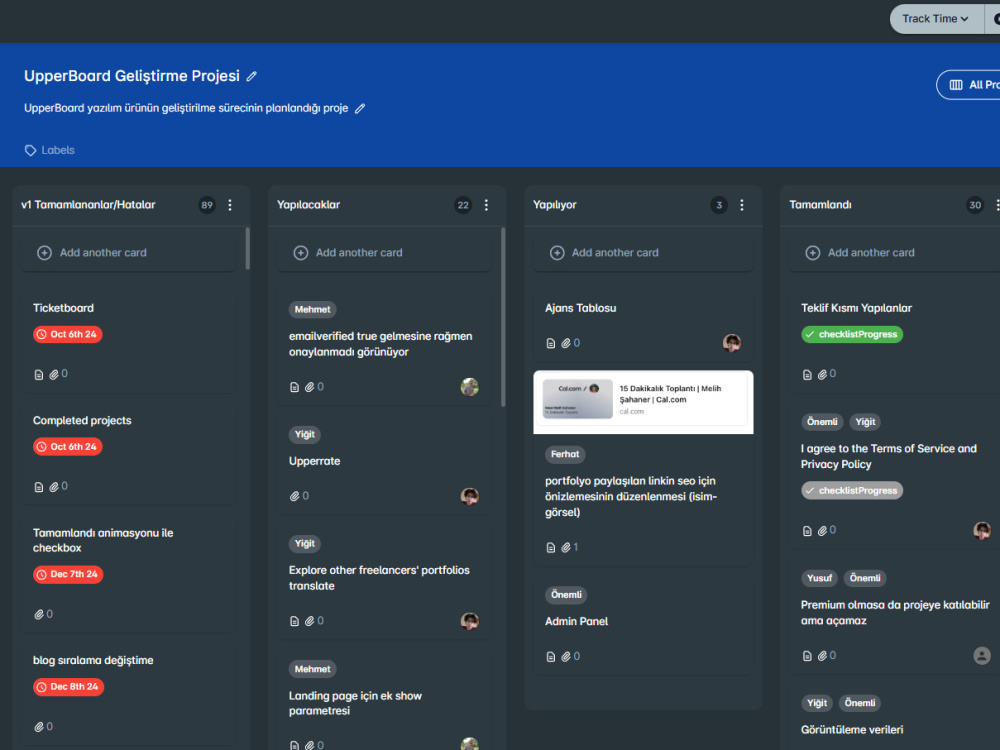Edit the UpperBoard Geliştirme Projesi title pencil
This screenshot has width=1000, height=750.
pos(252,77)
